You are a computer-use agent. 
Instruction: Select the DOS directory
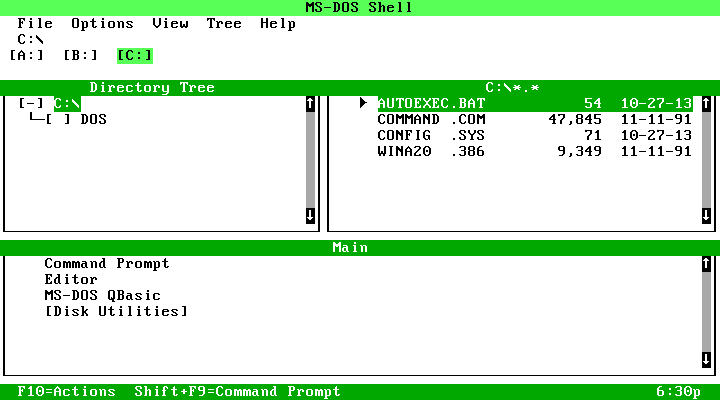tap(94, 119)
